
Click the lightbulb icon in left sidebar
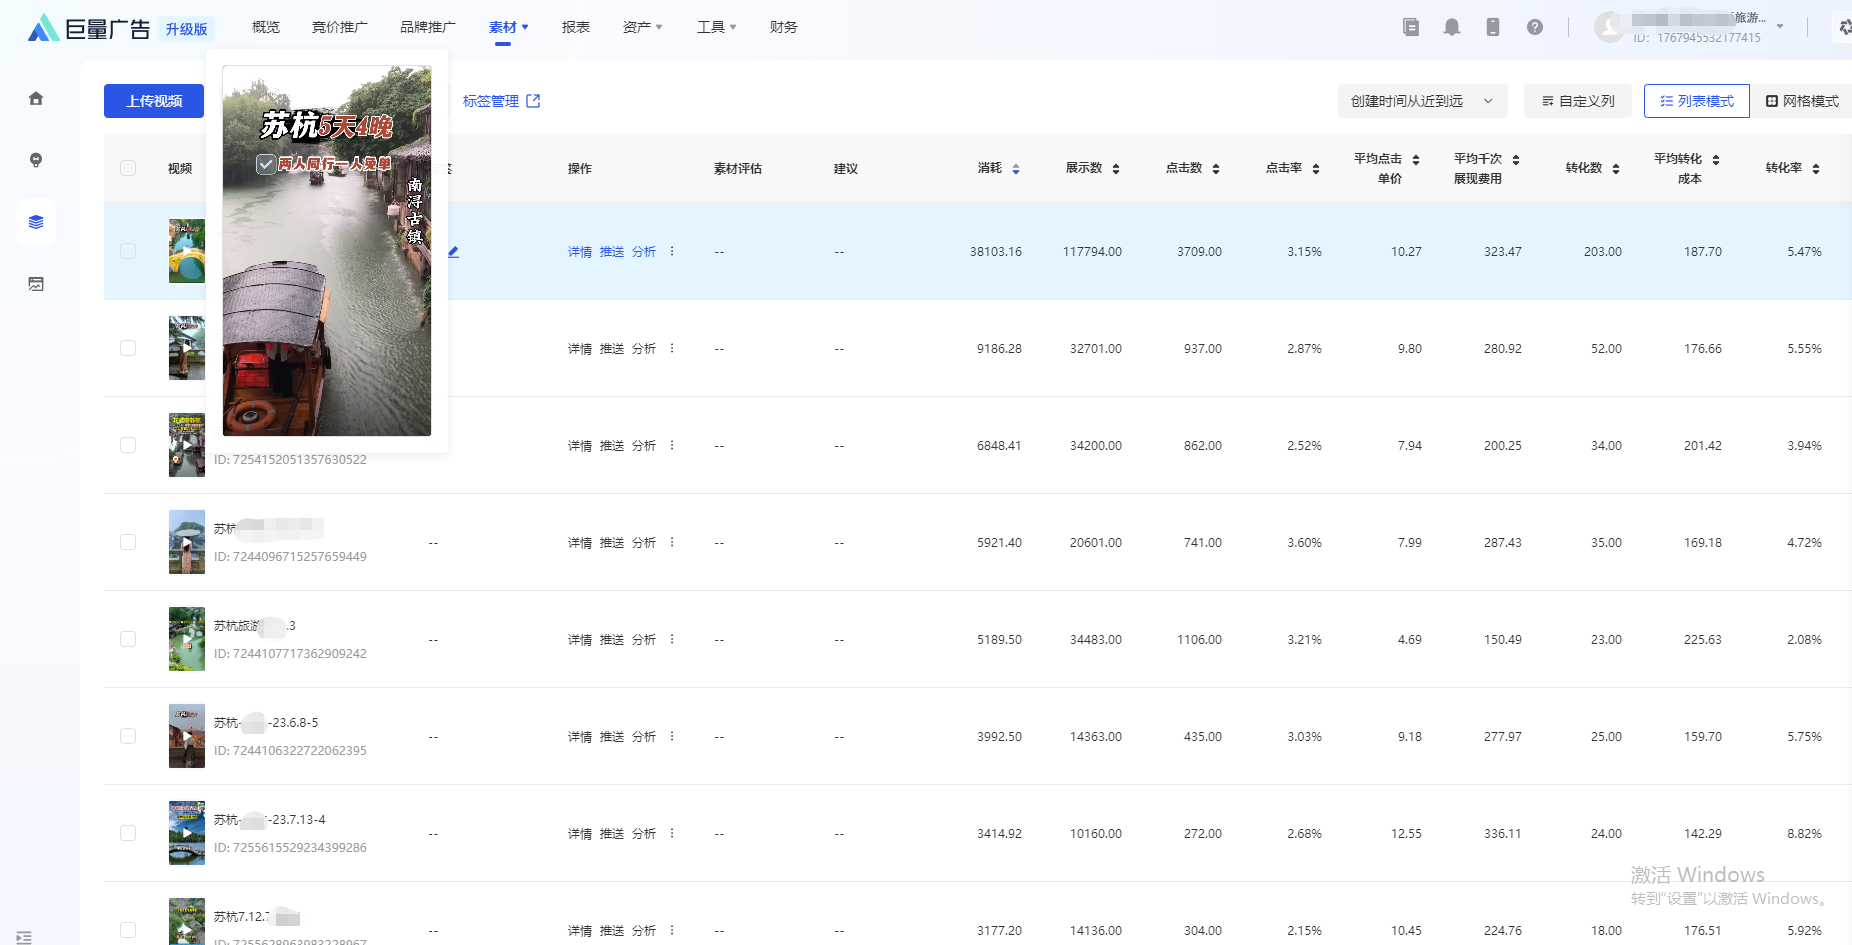(36, 160)
